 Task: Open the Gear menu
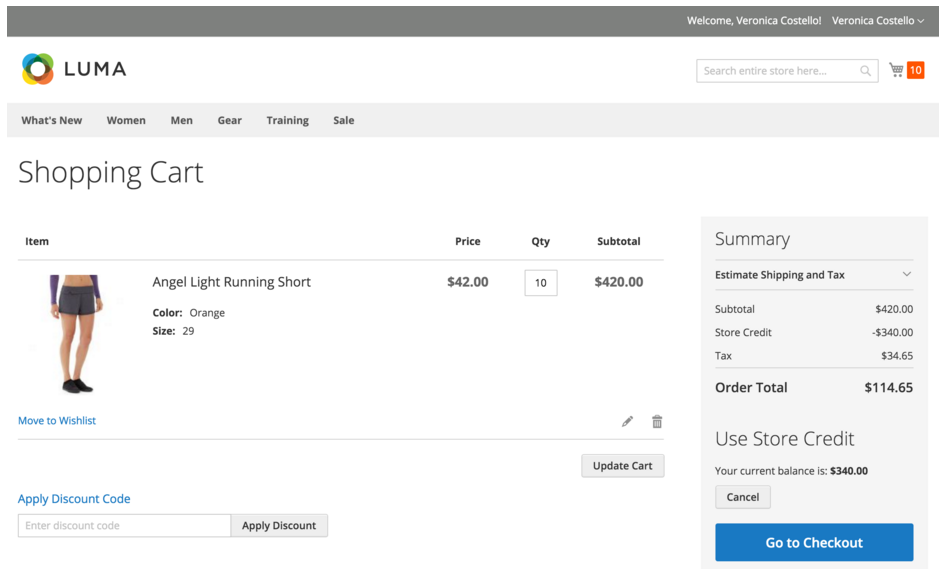coord(230,120)
